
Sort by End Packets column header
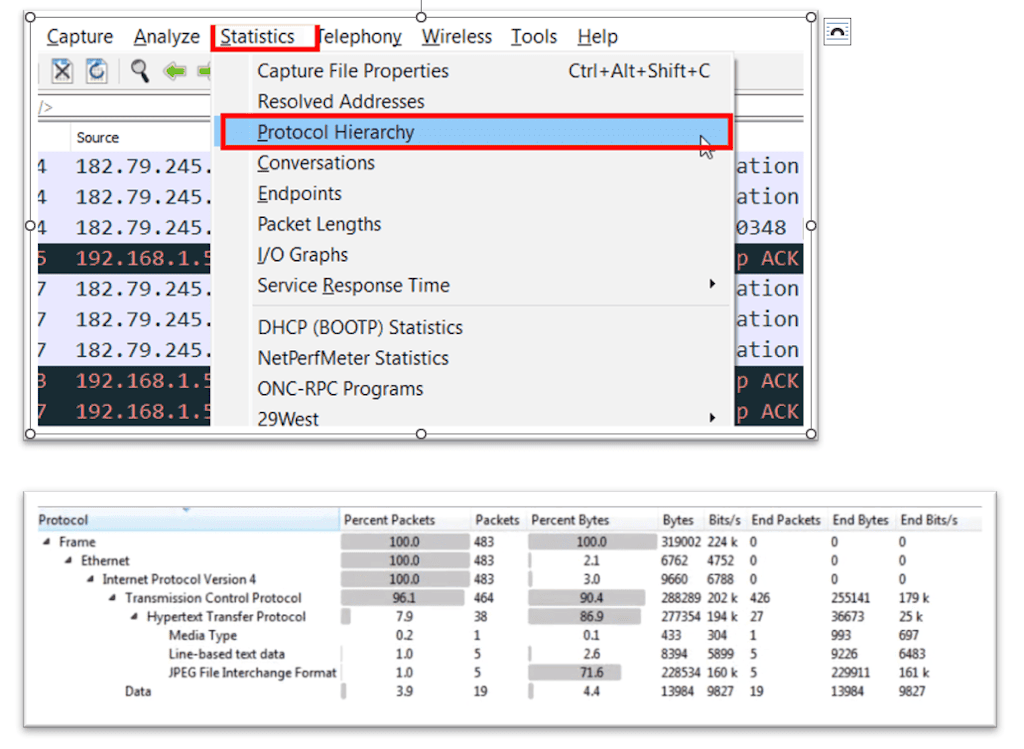tap(786, 520)
